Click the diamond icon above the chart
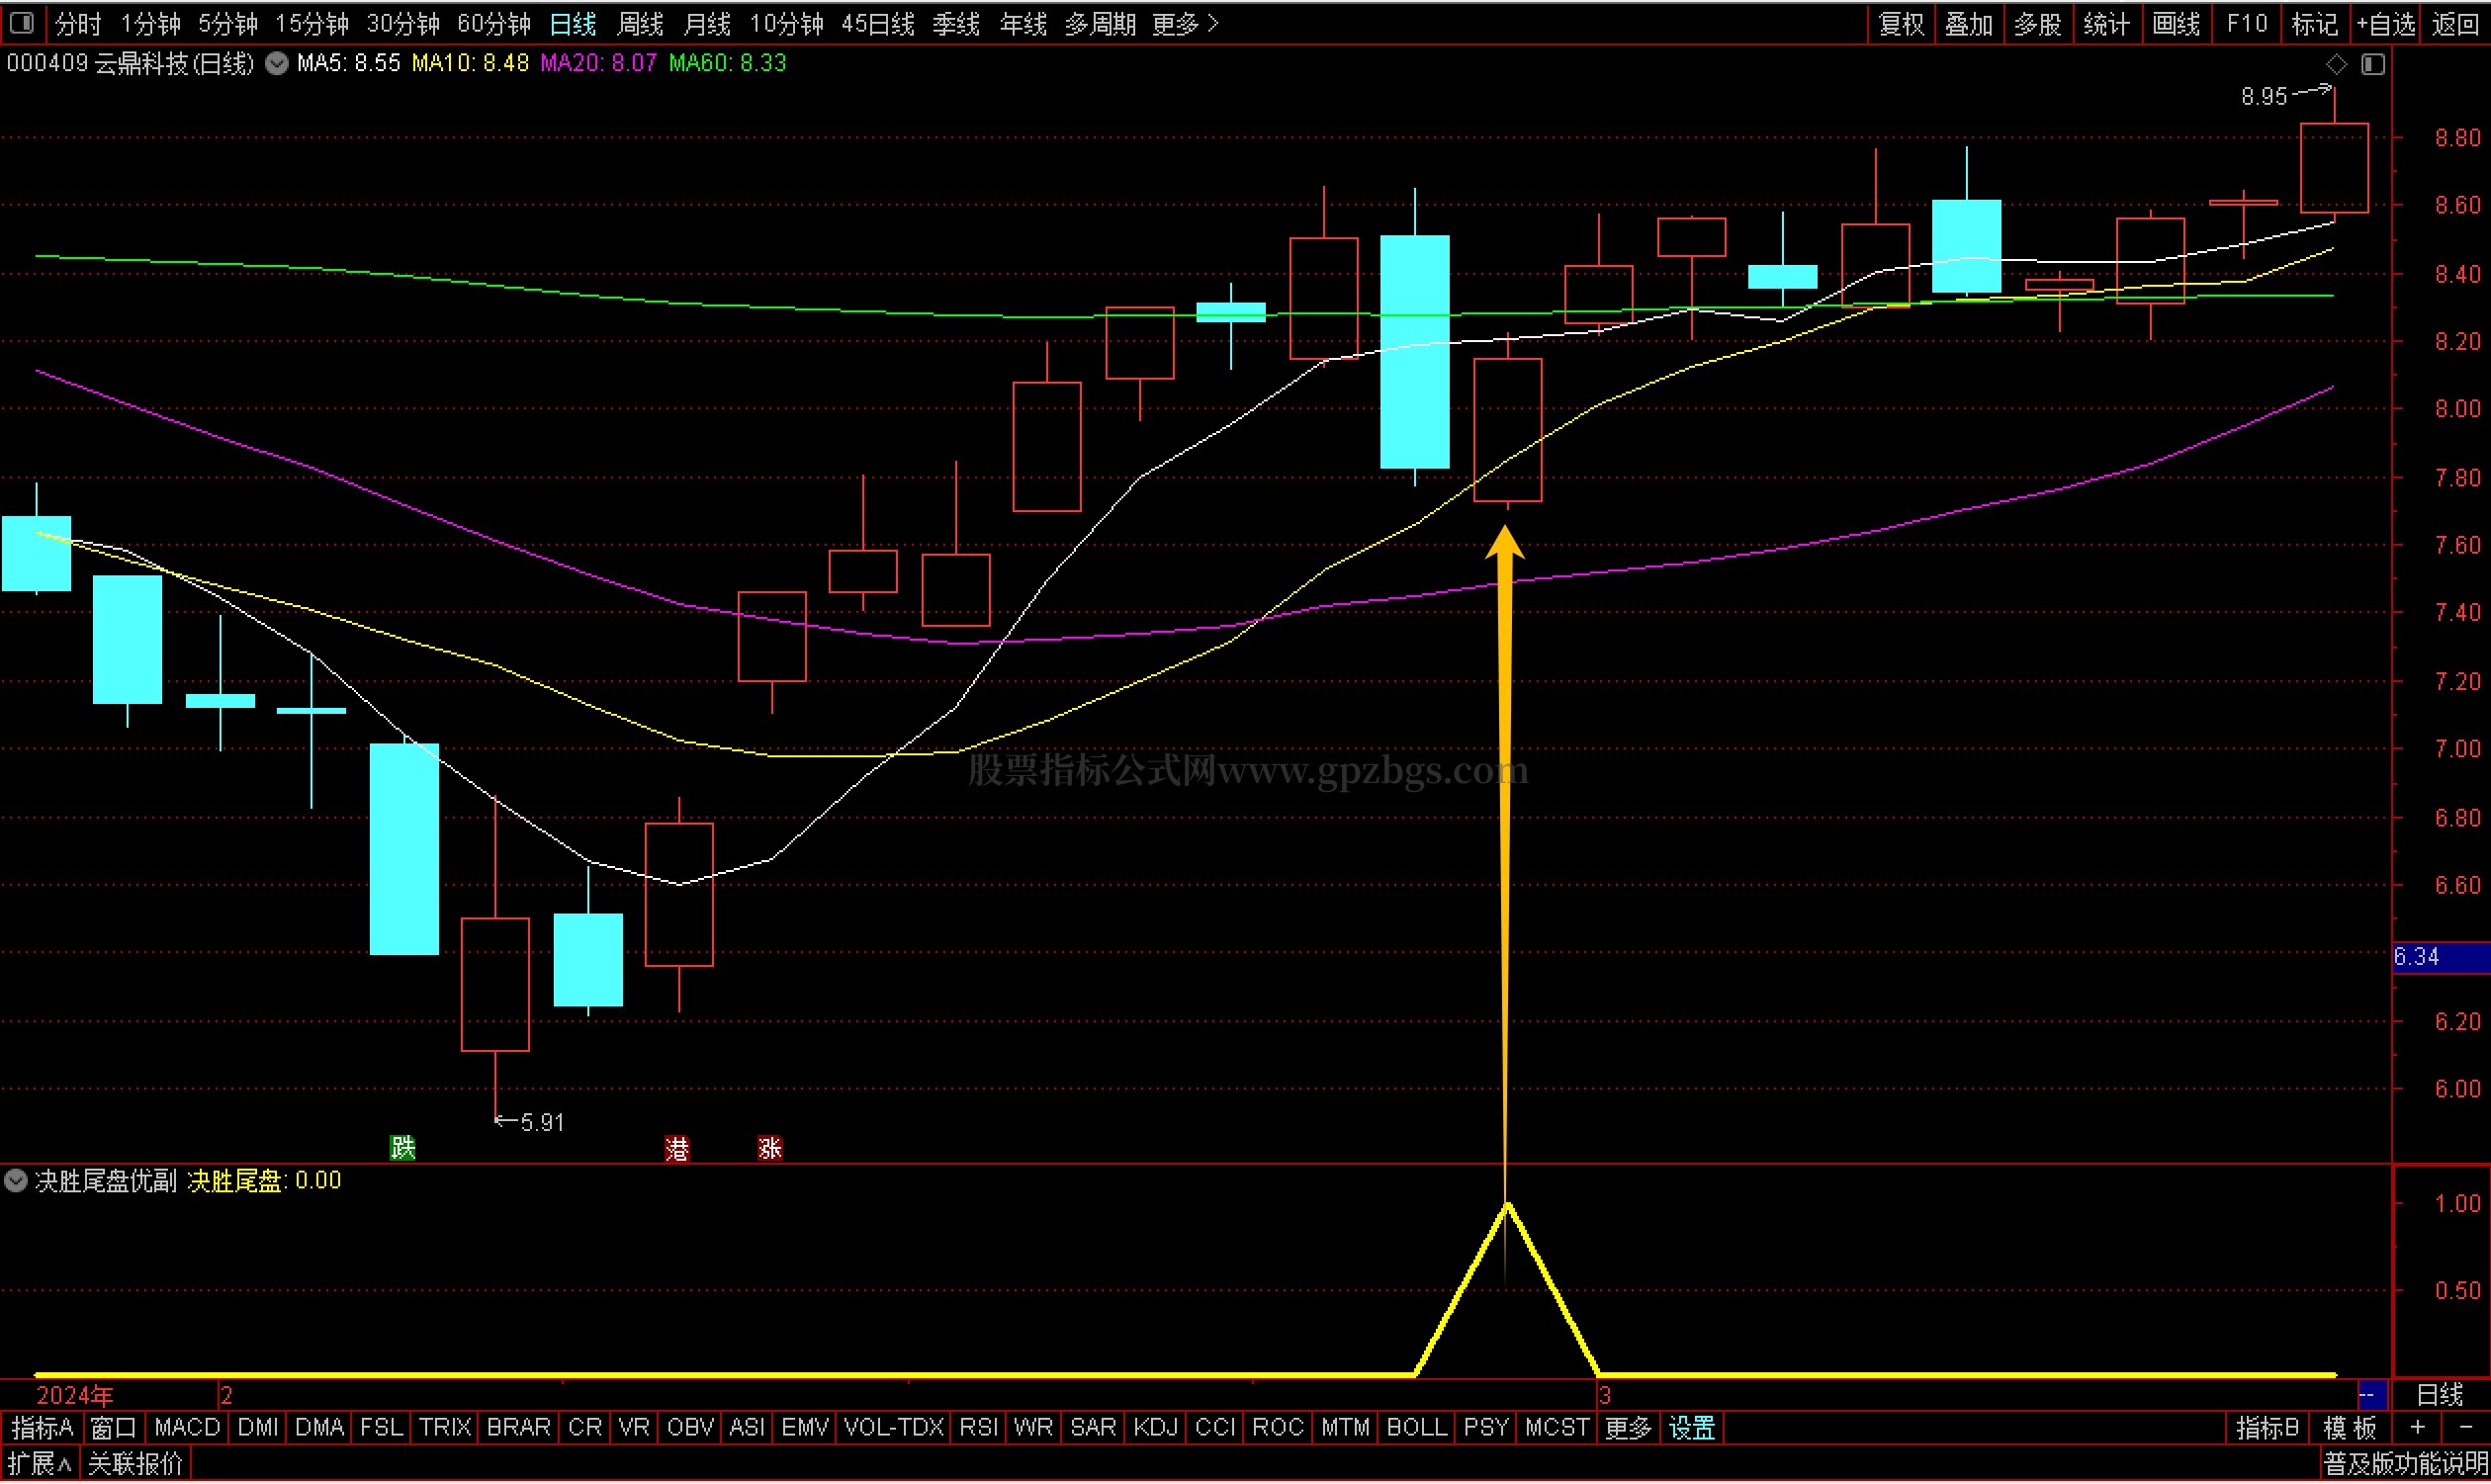2491x1484 pixels. pos(2337,65)
